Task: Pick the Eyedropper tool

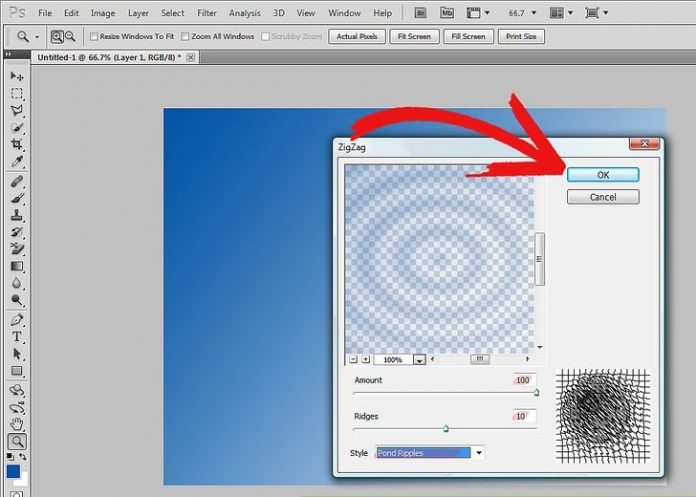Action: pyautogui.click(x=17, y=162)
